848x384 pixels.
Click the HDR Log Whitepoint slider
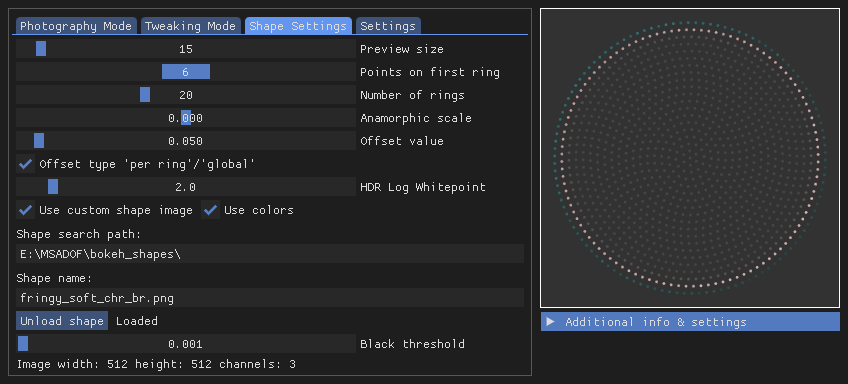coord(186,187)
